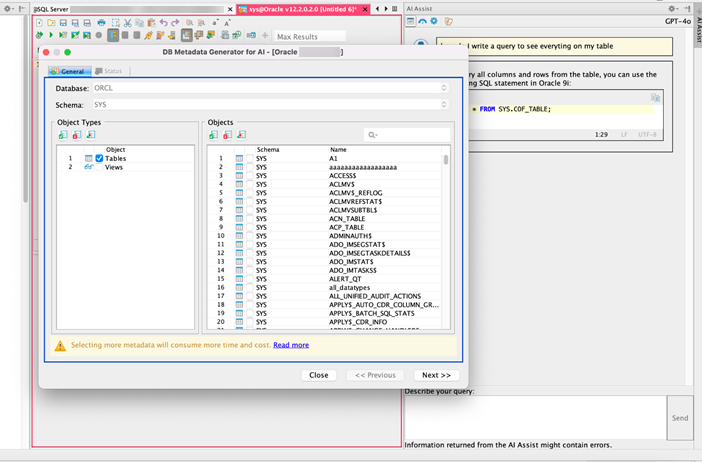This screenshot has width=702, height=462.
Task: Switch to the Status tab
Action: [x=108, y=71]
